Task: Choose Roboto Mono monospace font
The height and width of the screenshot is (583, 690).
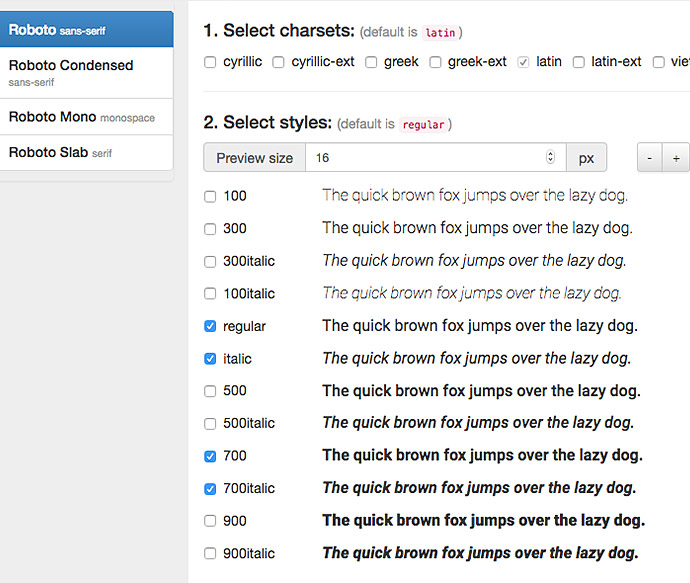Action: (86, 117)
